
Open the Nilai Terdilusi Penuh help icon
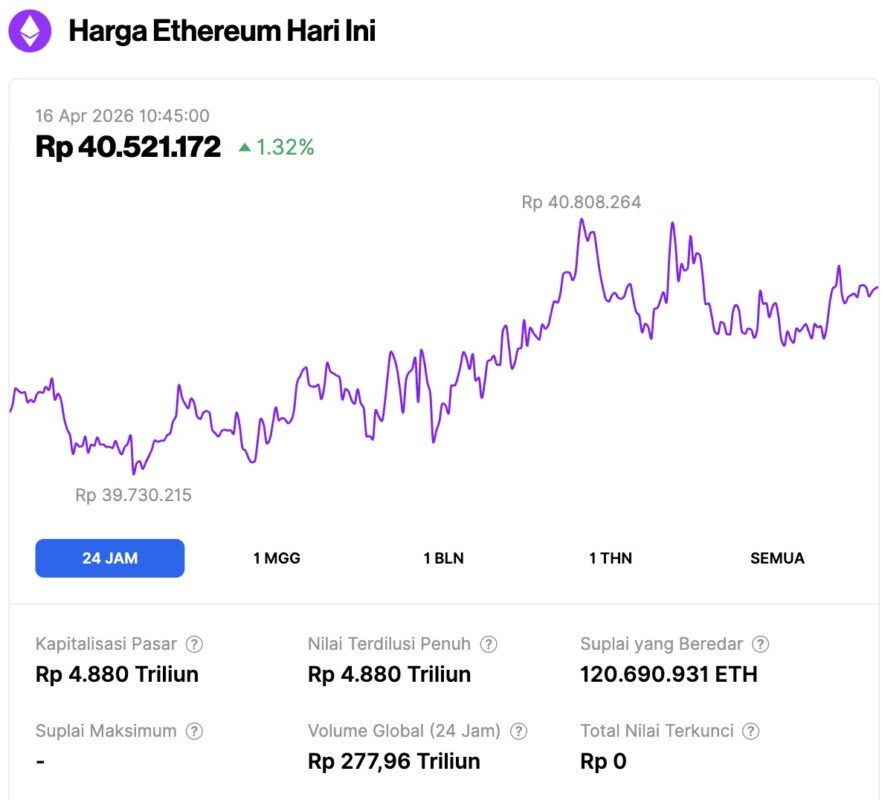click(x=489, y=644)
